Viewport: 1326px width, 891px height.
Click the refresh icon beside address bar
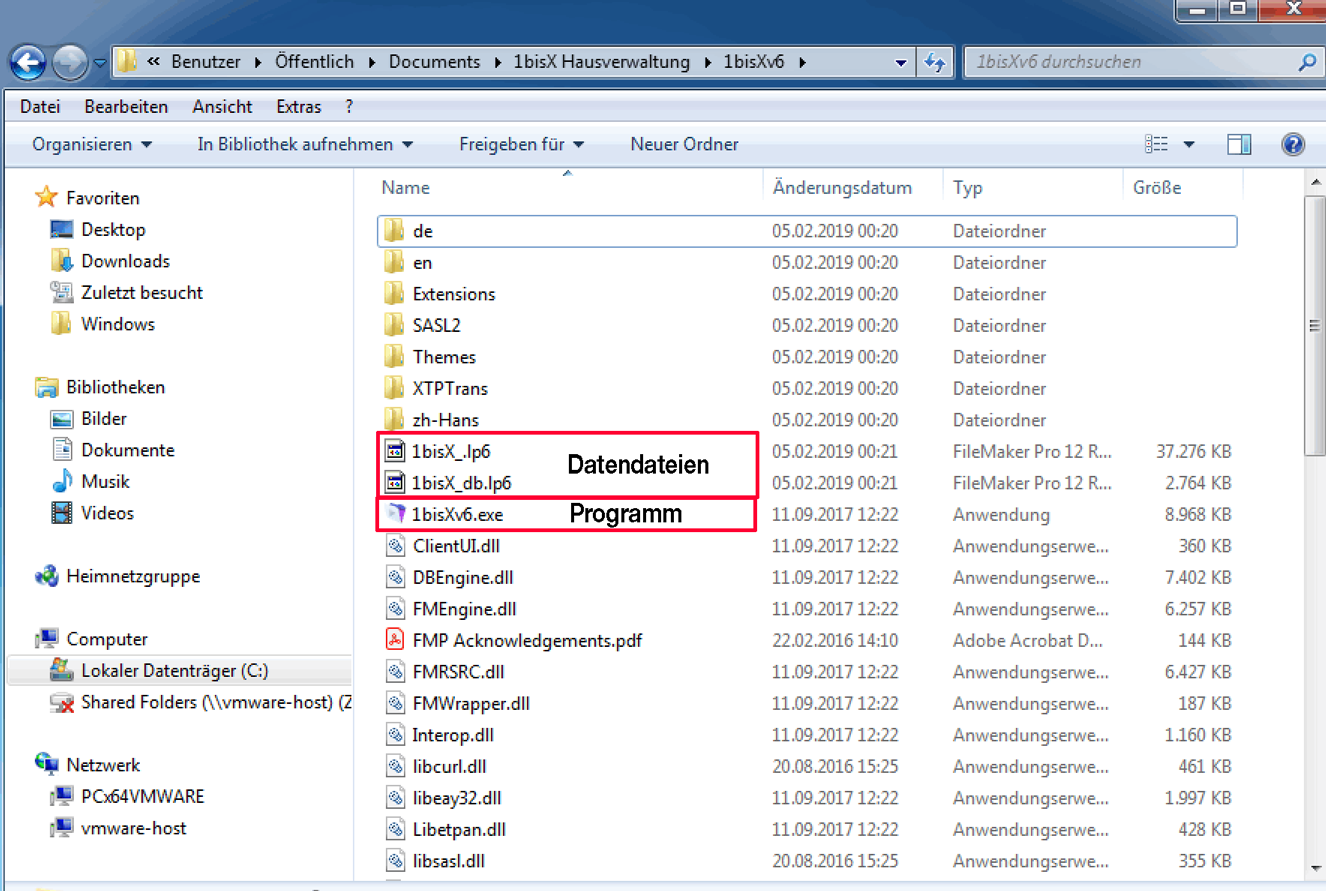point(935,62)
